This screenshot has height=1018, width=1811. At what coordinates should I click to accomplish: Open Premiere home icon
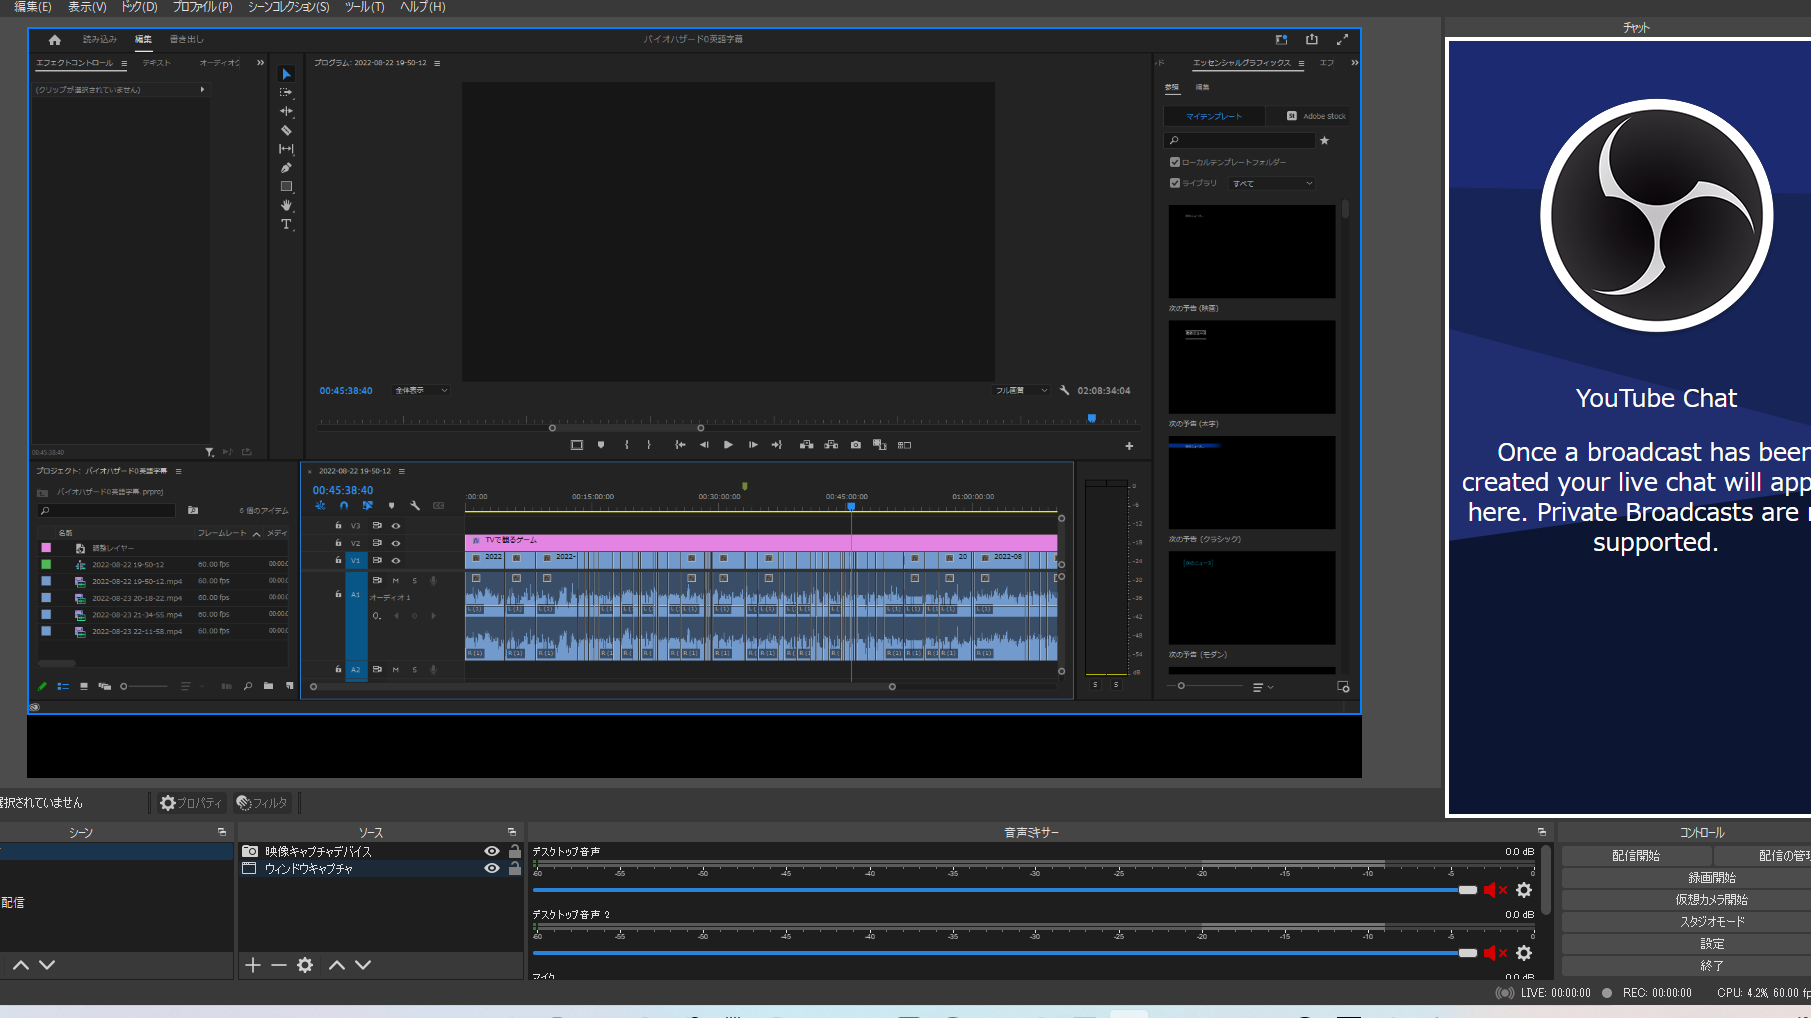coord(55,40)
